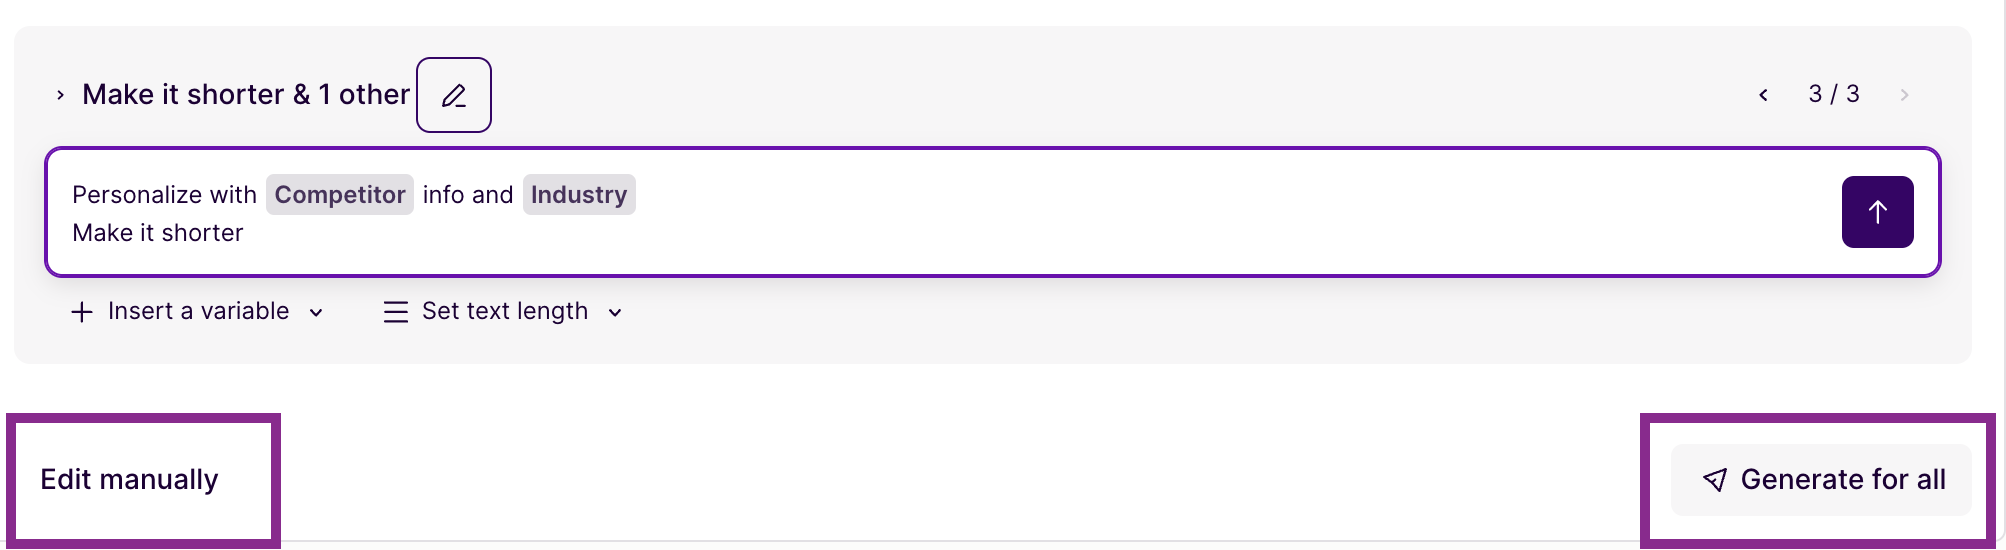Open the Set text length dropdown arrow

(615, 312)
